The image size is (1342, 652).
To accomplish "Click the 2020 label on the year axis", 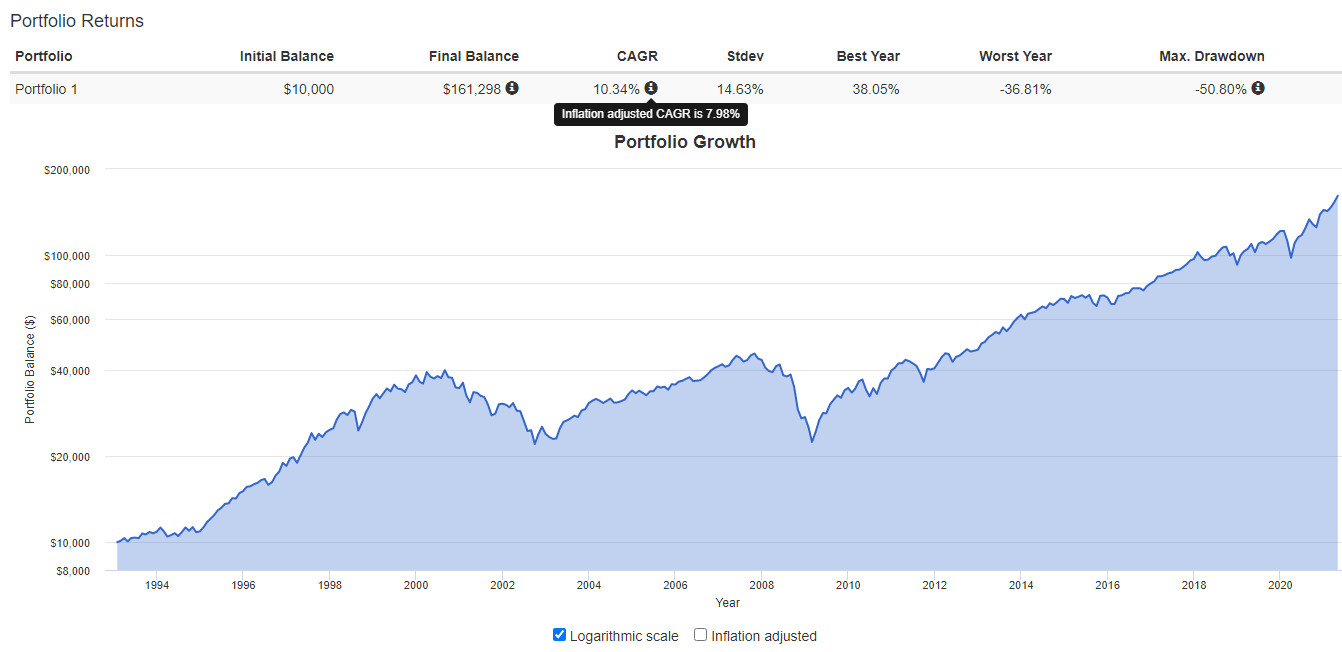I will pos(1280,585).
